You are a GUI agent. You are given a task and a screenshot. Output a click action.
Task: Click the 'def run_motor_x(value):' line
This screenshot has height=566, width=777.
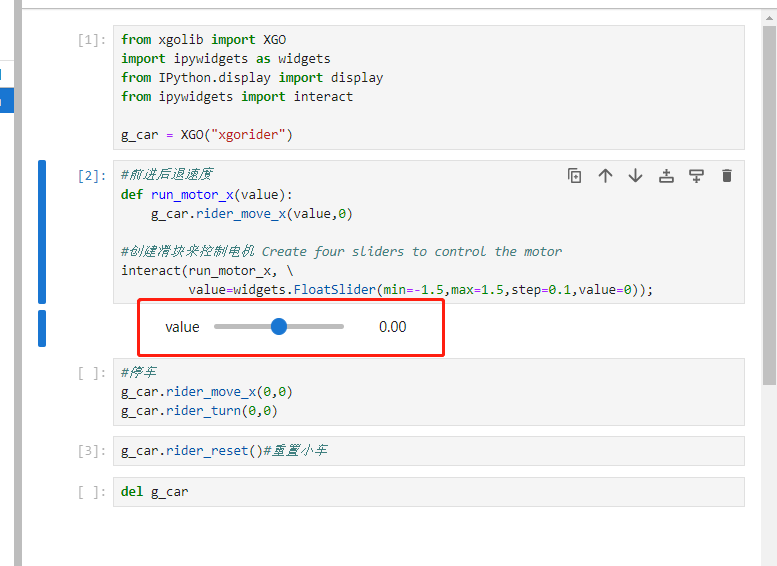[x=207, y=195]
